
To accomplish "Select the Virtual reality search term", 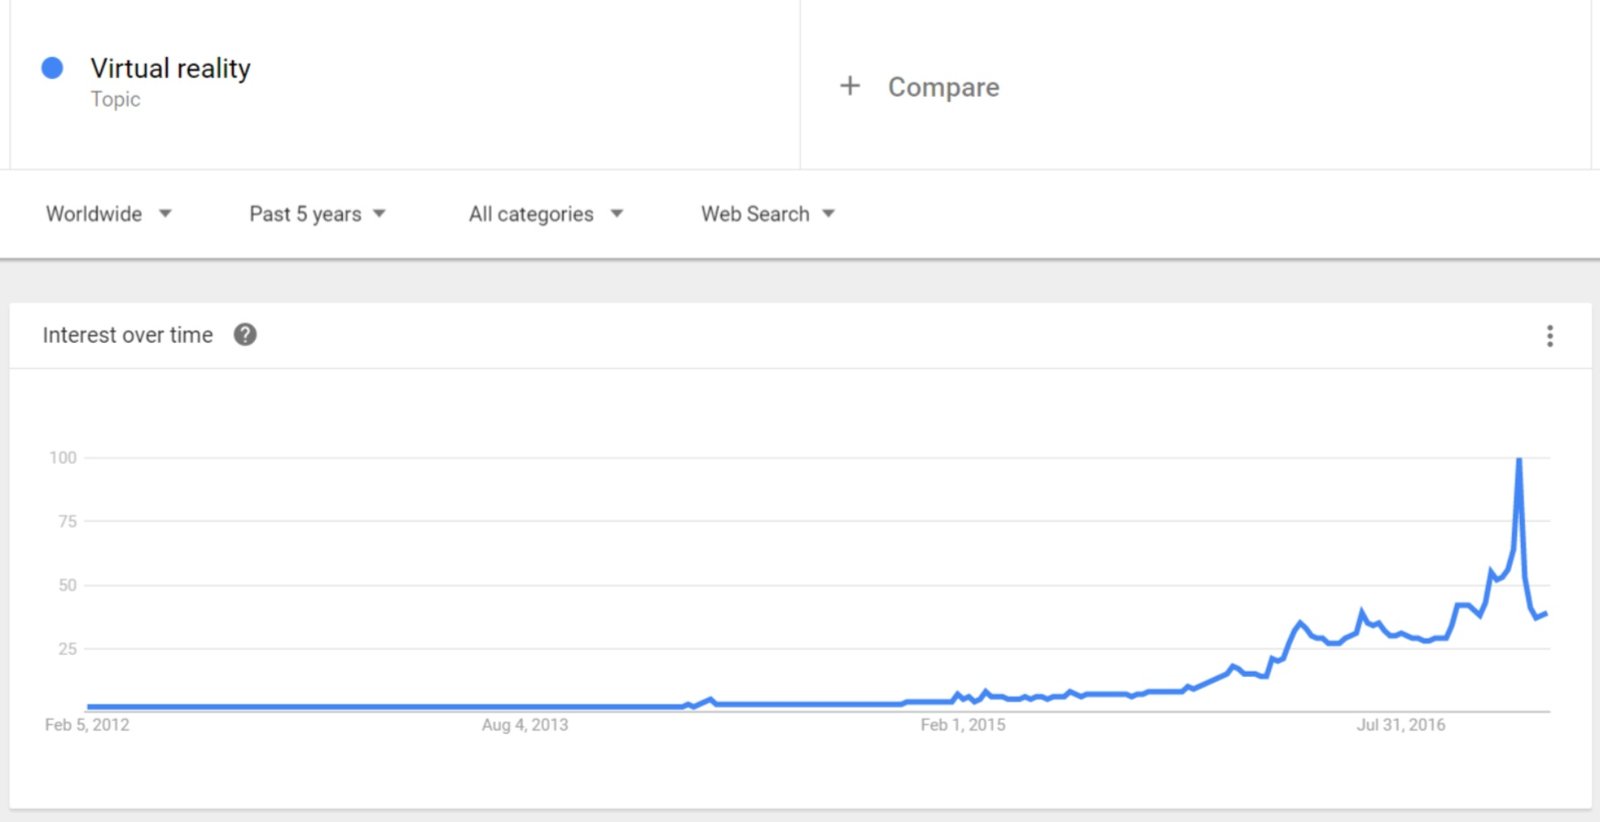I will tap(171, 68).
